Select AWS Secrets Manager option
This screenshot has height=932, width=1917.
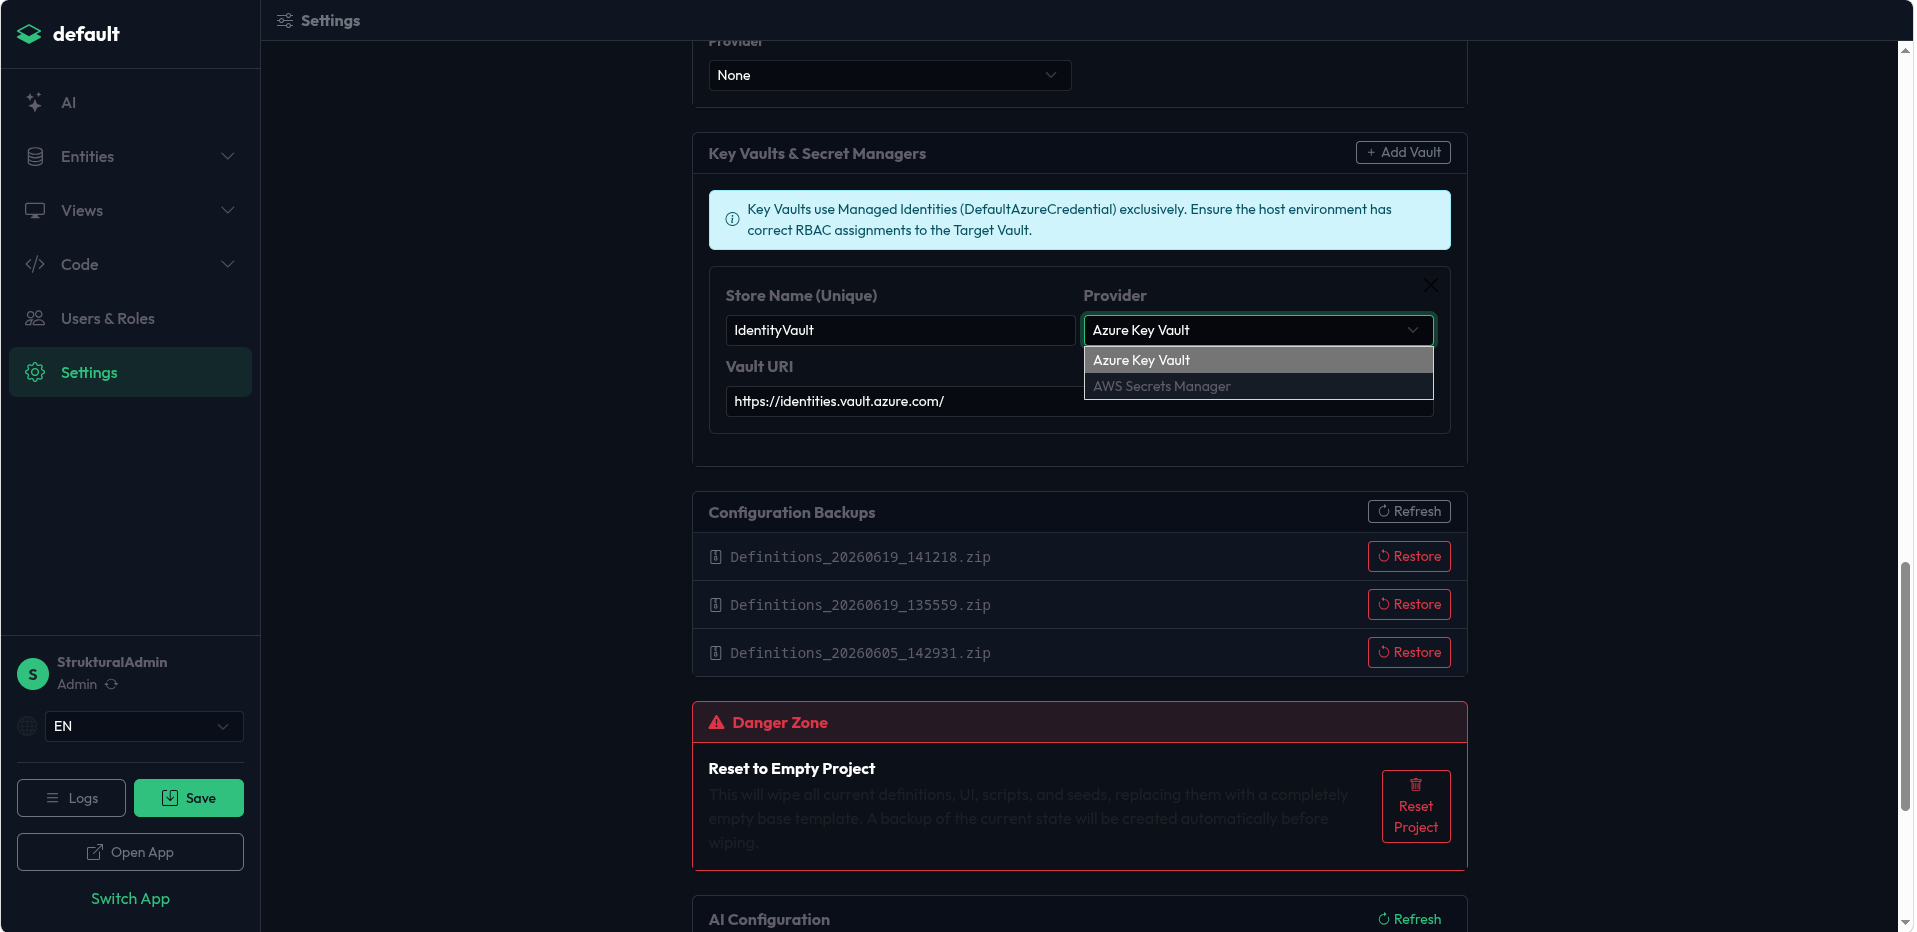click(1258, 386)
